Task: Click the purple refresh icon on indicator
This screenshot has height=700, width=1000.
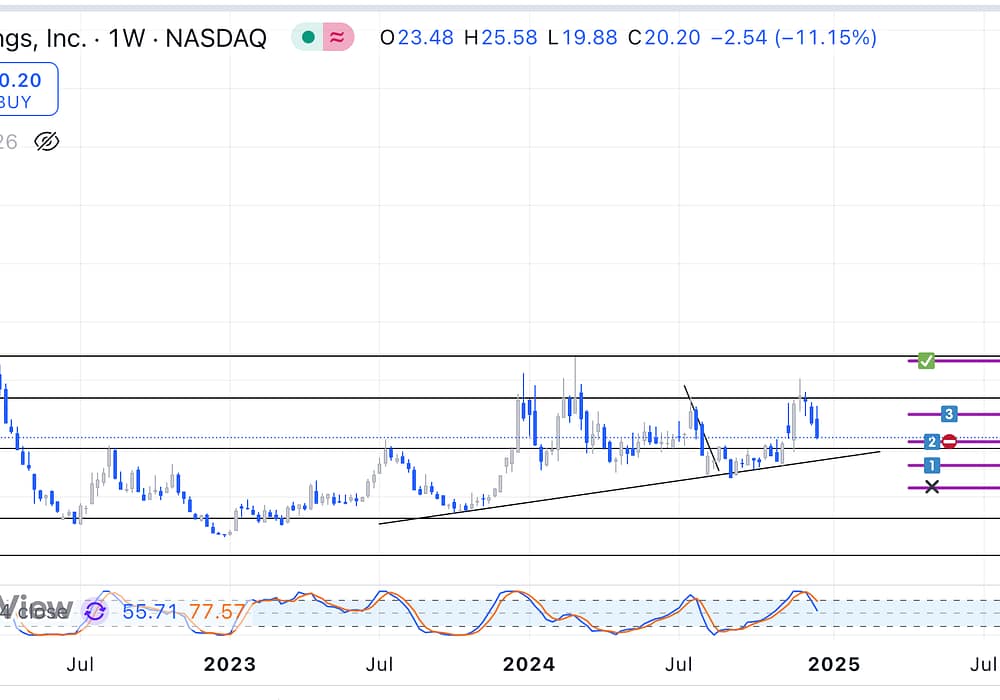Action: pyautogui.click(x=95, y=610)
